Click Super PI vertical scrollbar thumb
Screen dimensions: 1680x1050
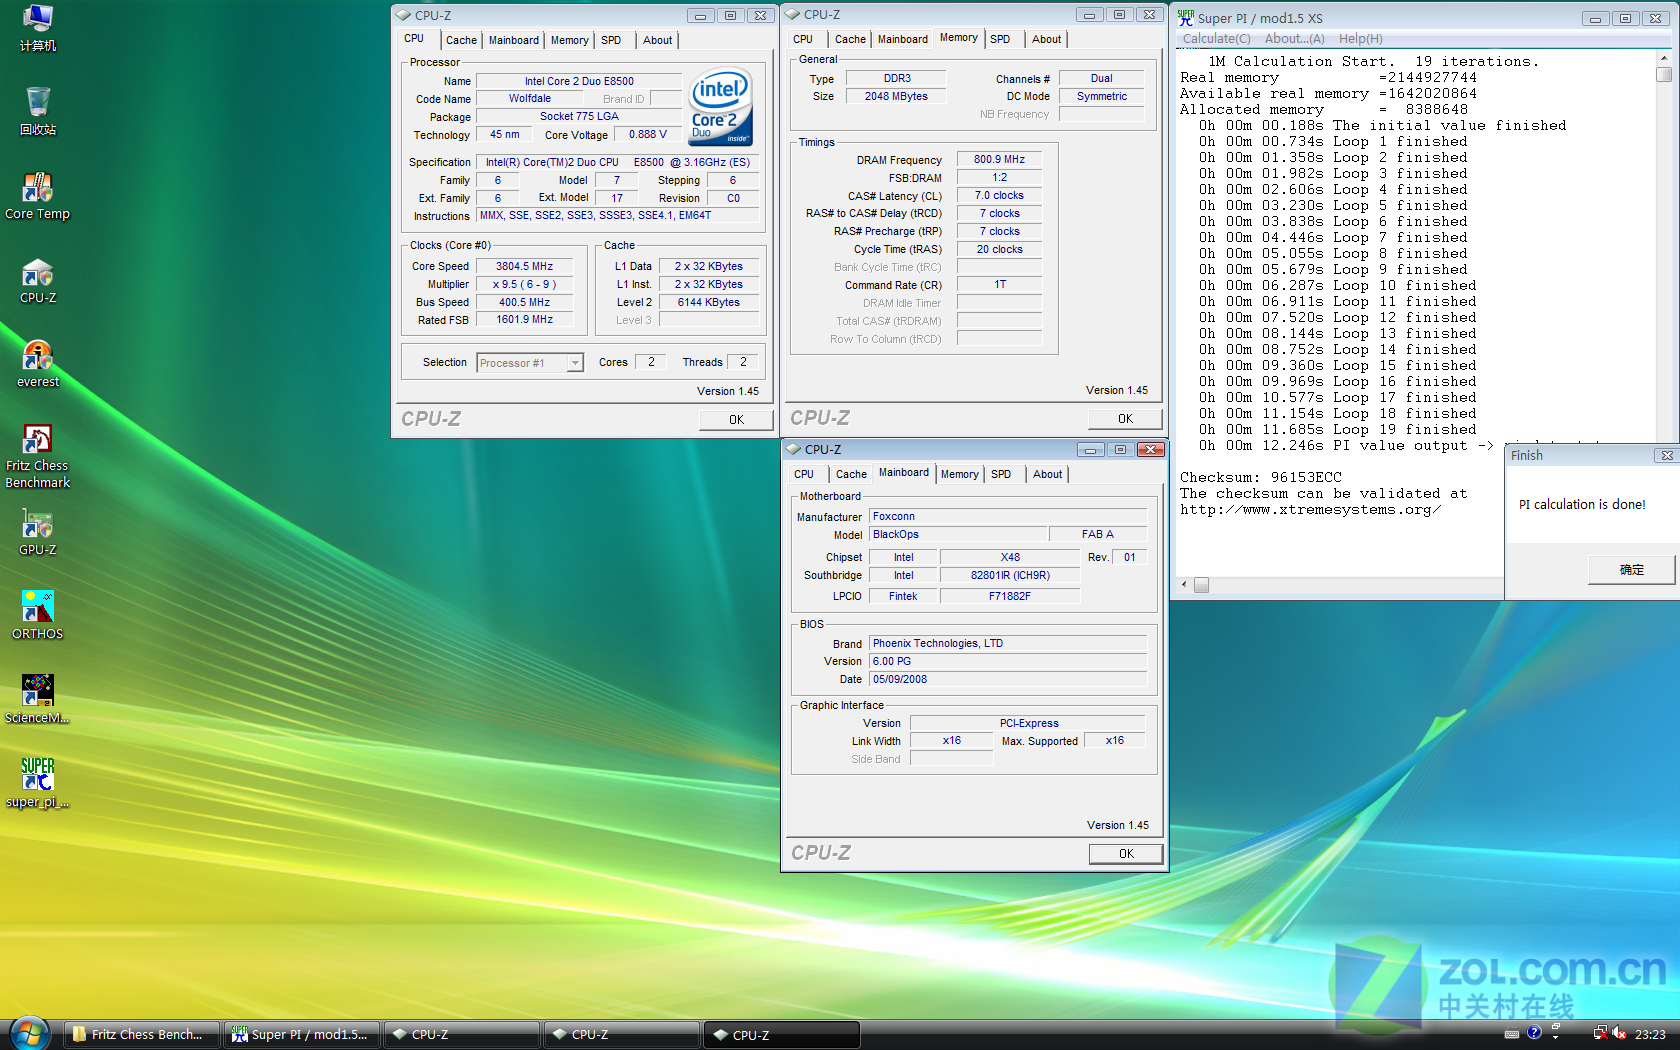[1664, 75]
